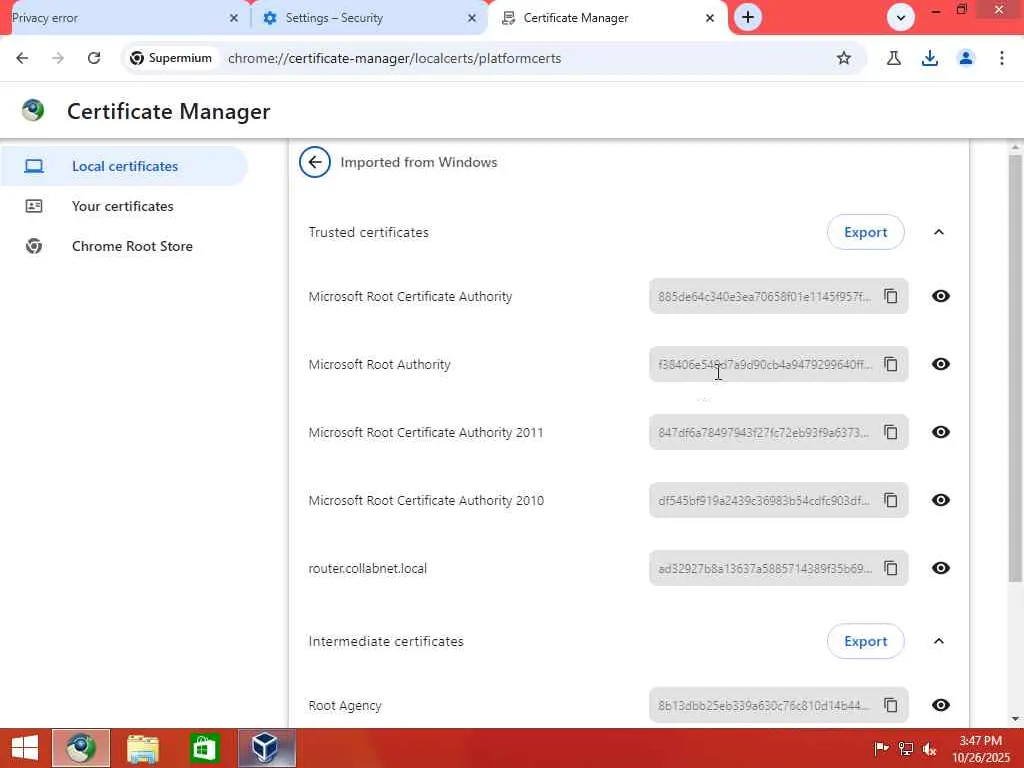Export the Intermediate certificates
This screenshot has width=1024, height=768.
(x=865, y=641)
